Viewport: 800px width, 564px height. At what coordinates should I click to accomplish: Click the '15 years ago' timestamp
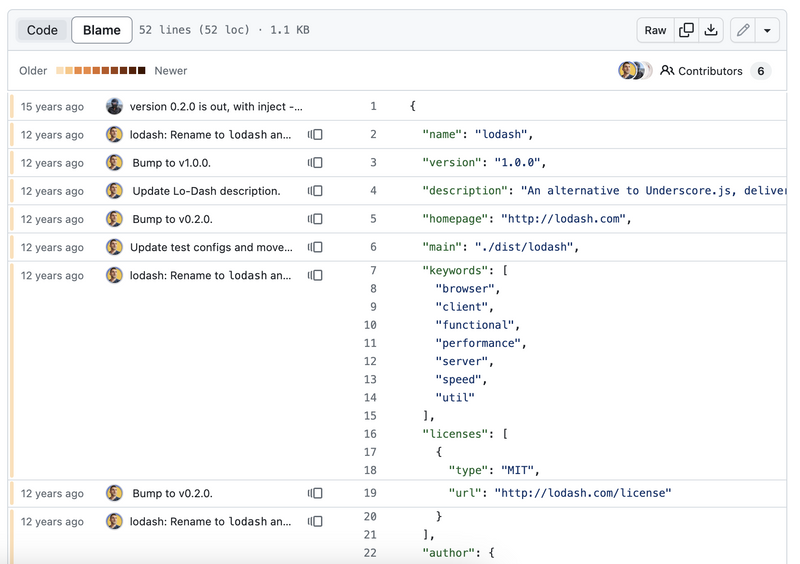52,107
